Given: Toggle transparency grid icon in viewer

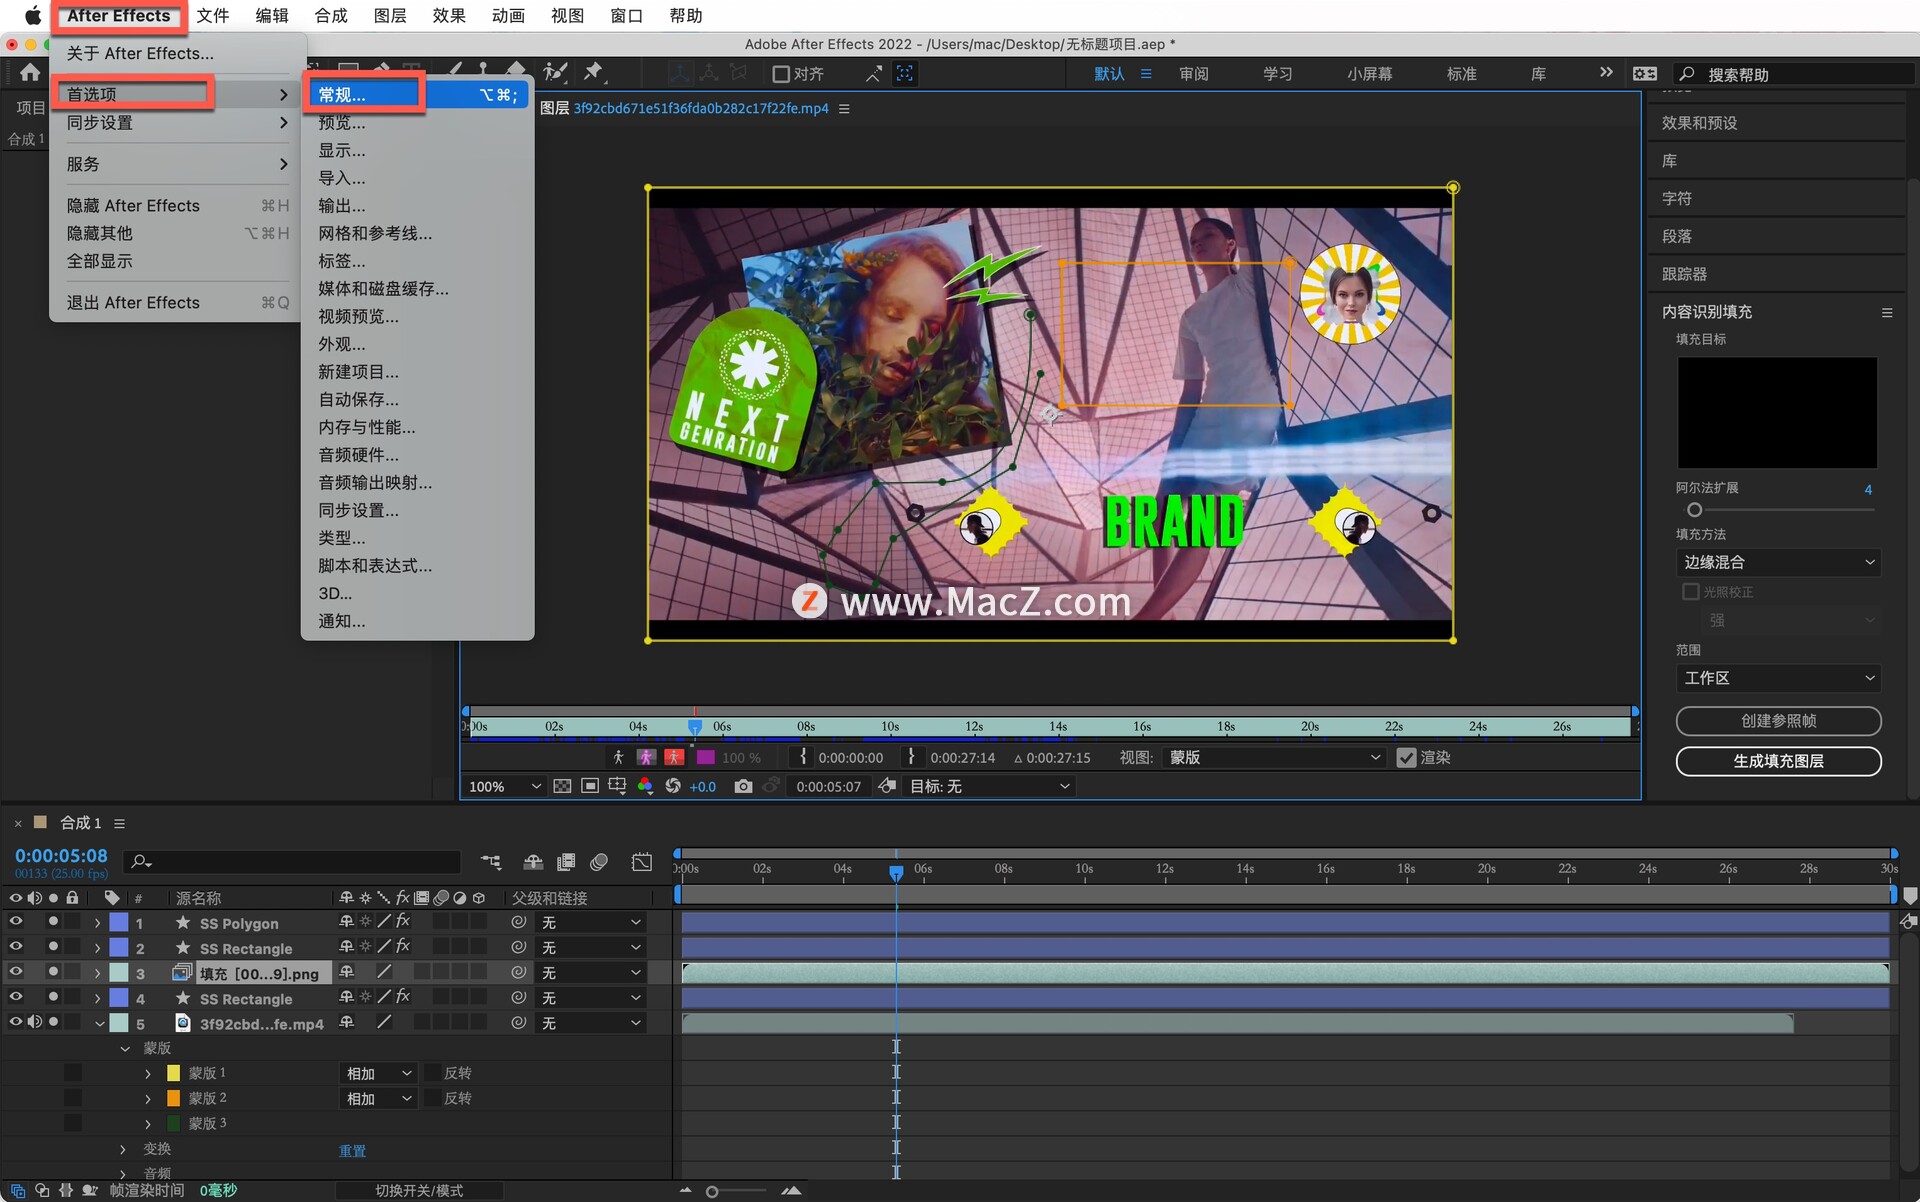Looking at the screenshot, I should 562,786.
